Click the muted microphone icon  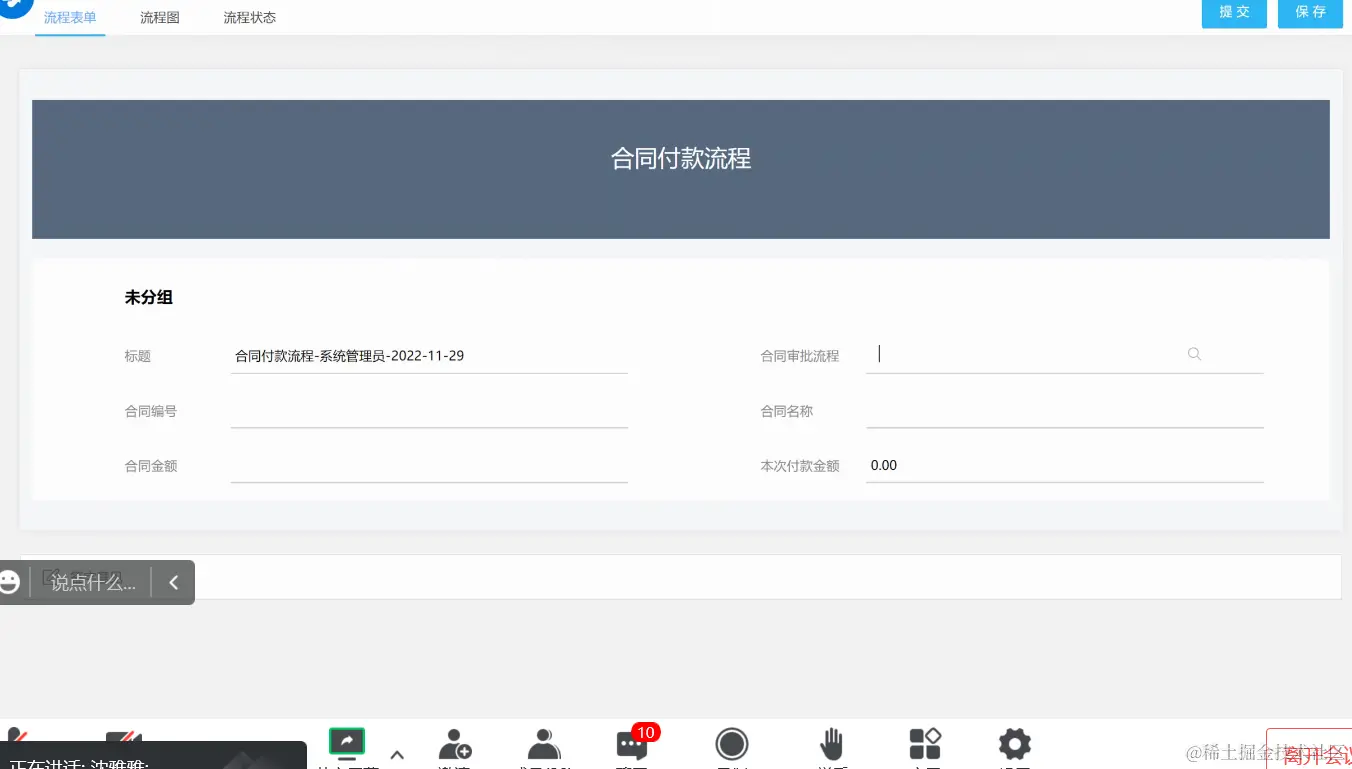16,738
